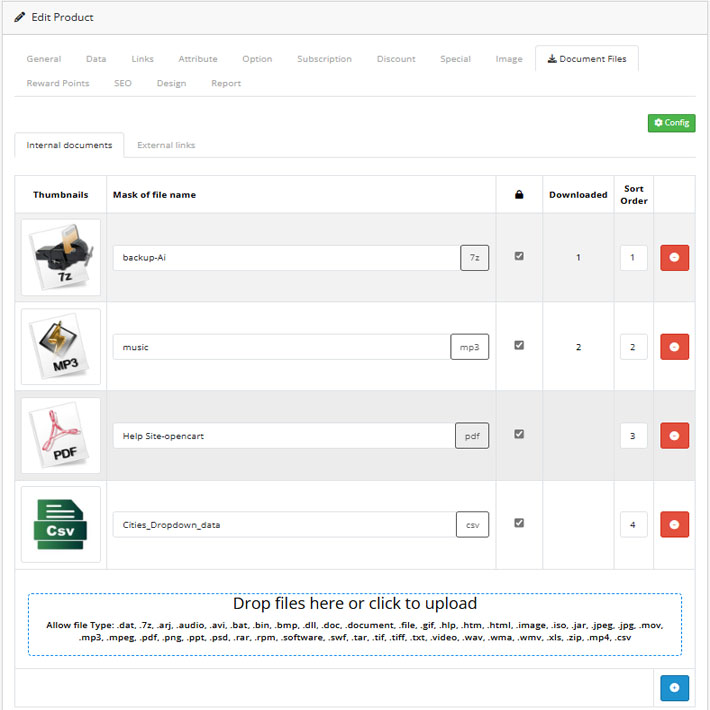Select the Internal documents sub-tab

click(x=69, y=145)
